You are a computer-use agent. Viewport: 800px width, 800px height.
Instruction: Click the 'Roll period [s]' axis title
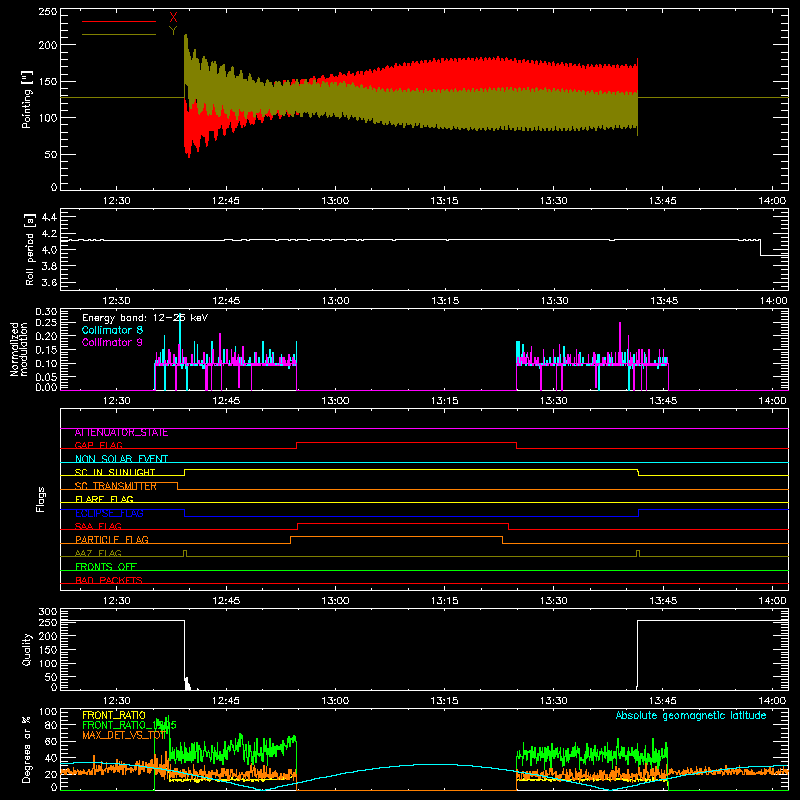pyautogui.click(x=29, y=249)
